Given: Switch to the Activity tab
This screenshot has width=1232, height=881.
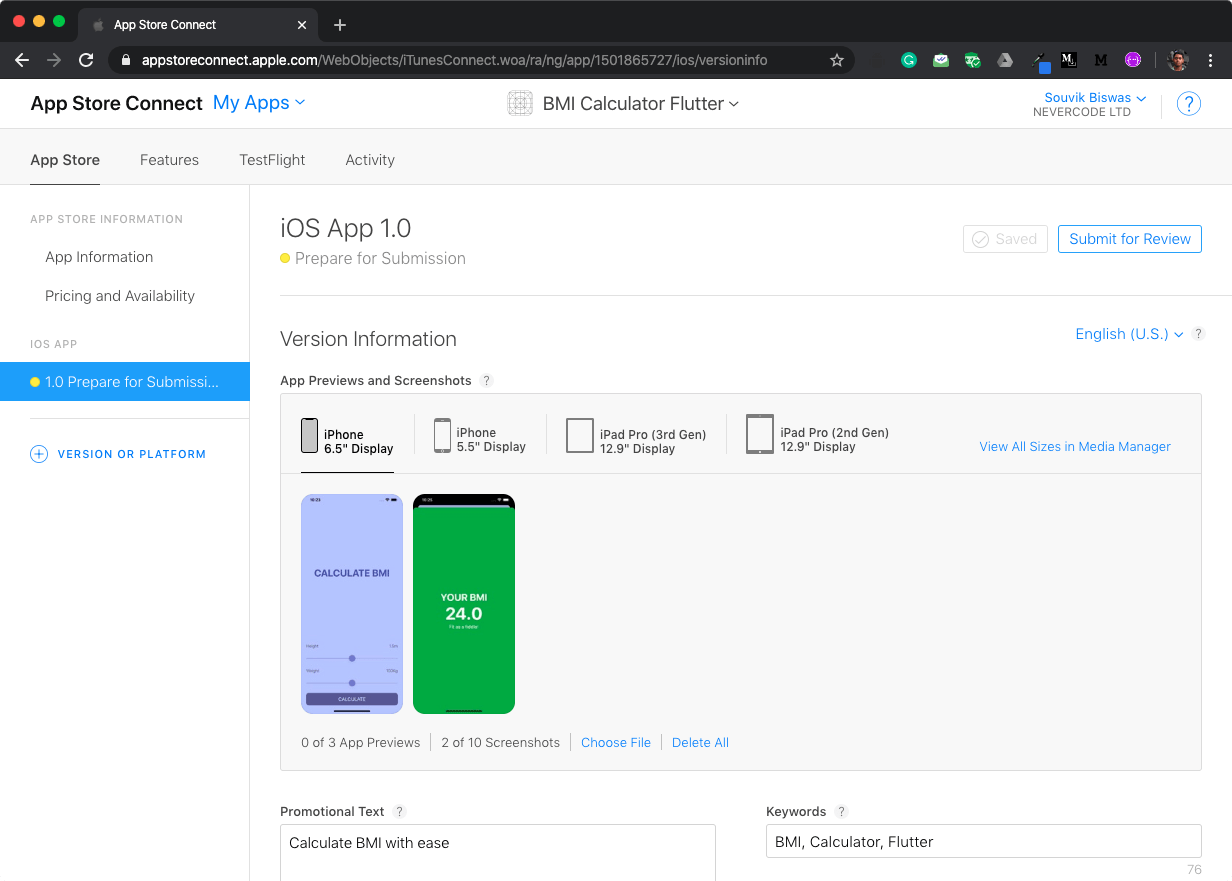Looking at the screenshot, I should coord(370,160).
